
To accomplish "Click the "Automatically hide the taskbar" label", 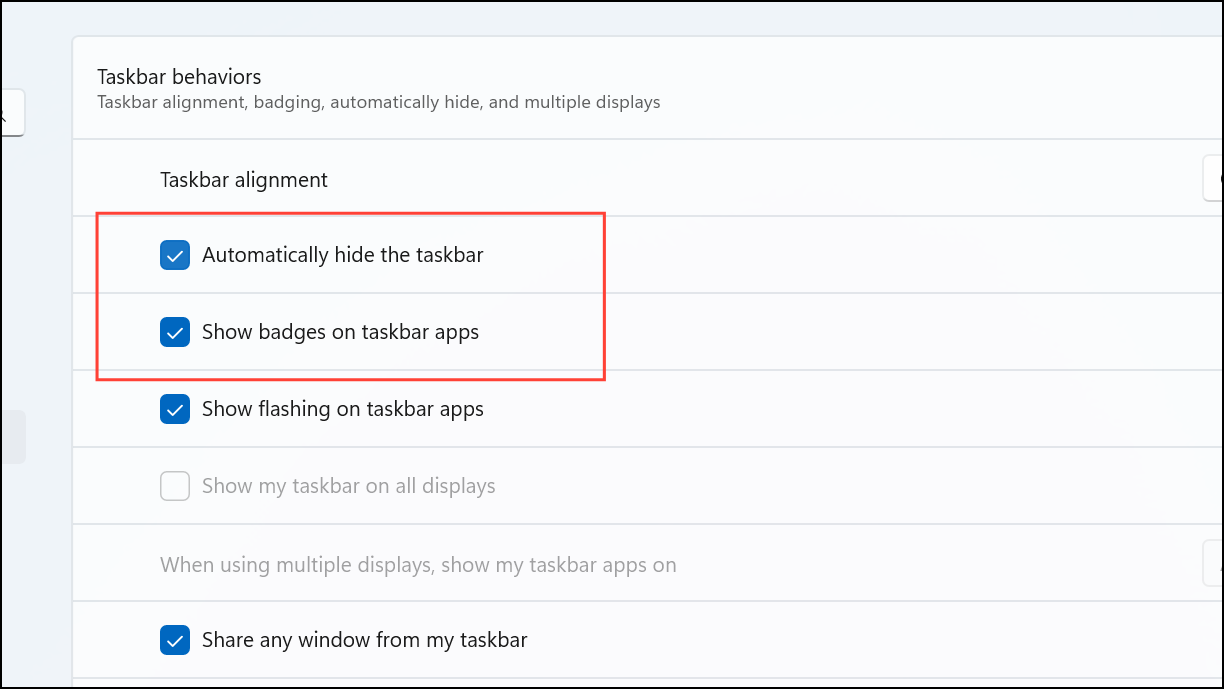I will tap(343, 255).
